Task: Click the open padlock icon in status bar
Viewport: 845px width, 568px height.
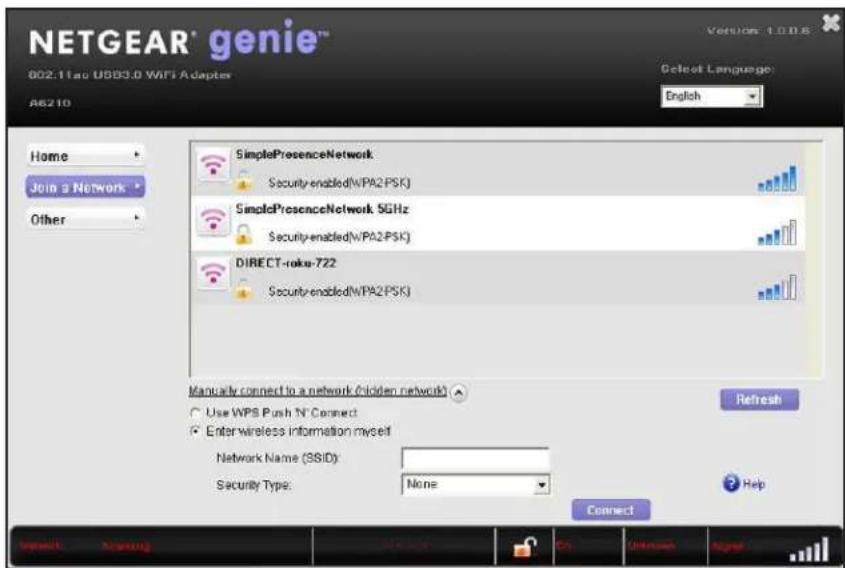Action: click(524, 548)
